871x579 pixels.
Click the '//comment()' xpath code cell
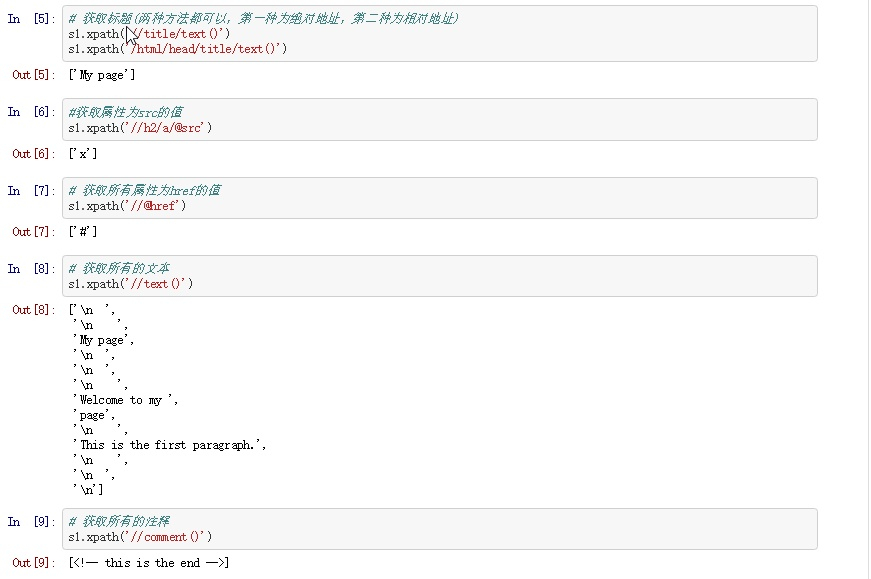pos(140,537)
